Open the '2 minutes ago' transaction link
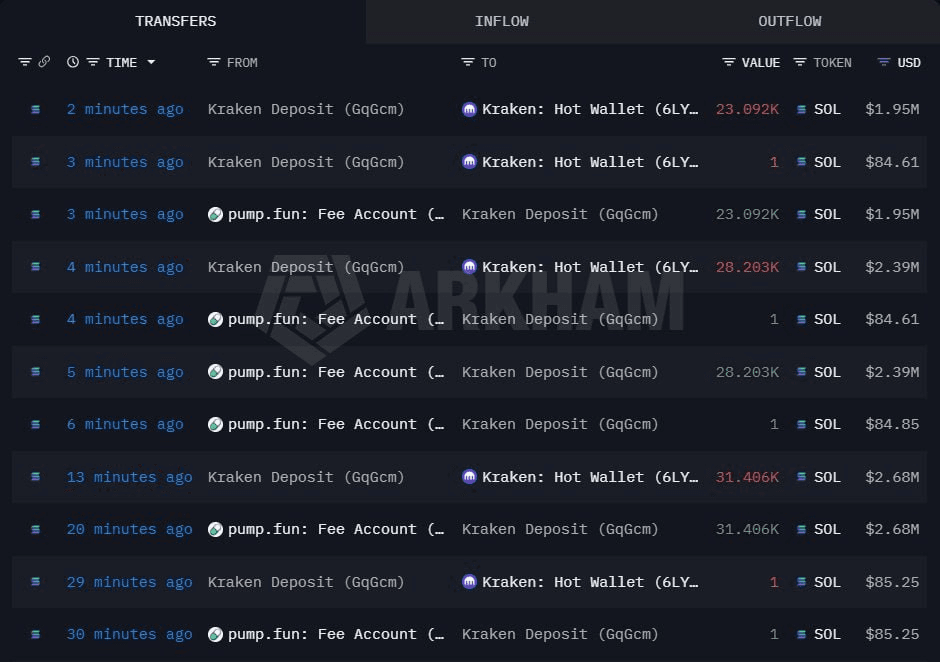 point(125,109)
